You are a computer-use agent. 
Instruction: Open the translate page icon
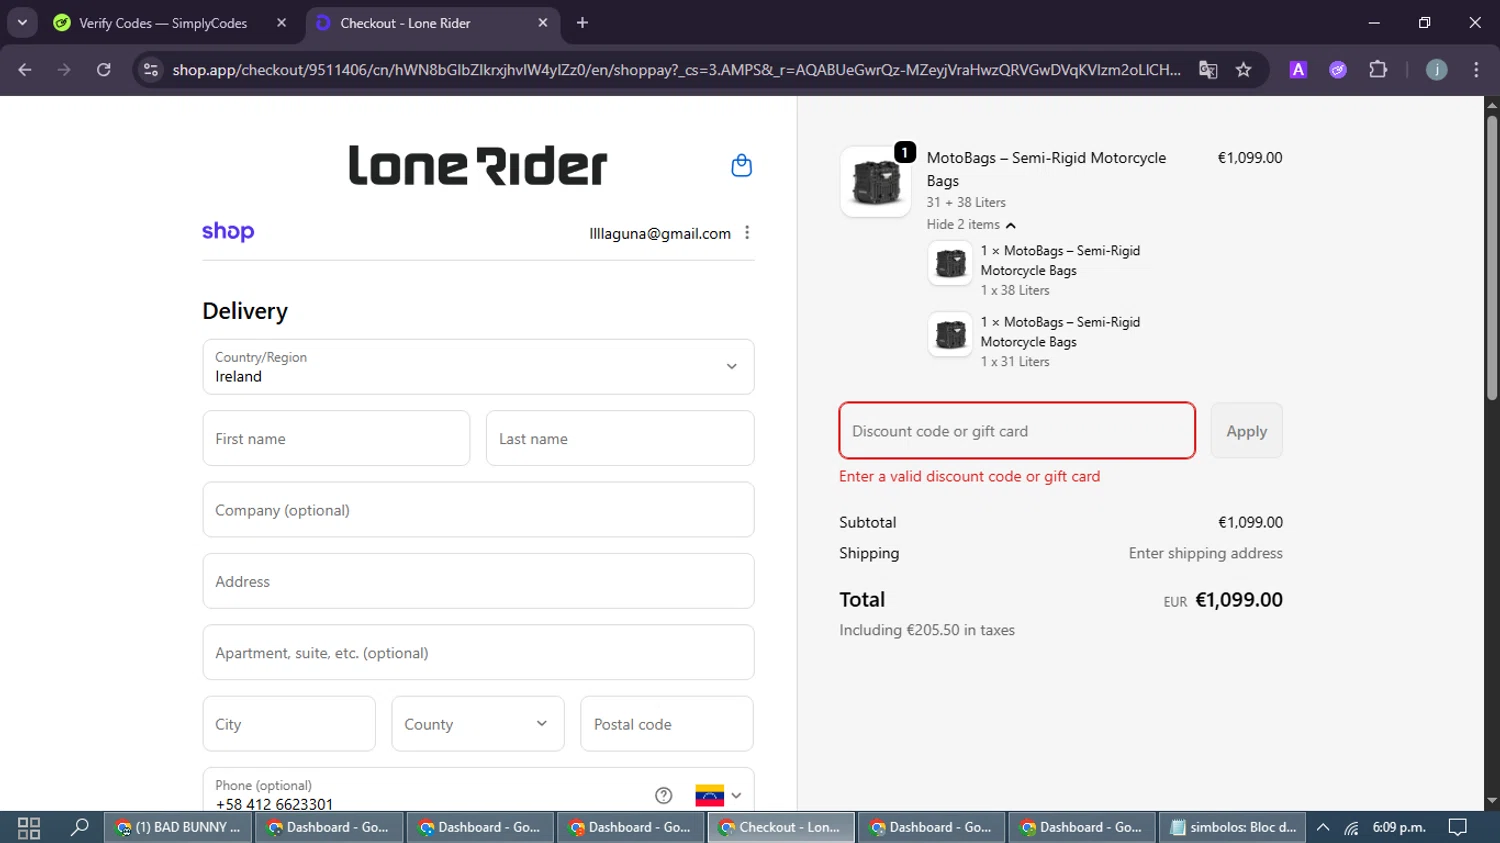(1208, 70)
